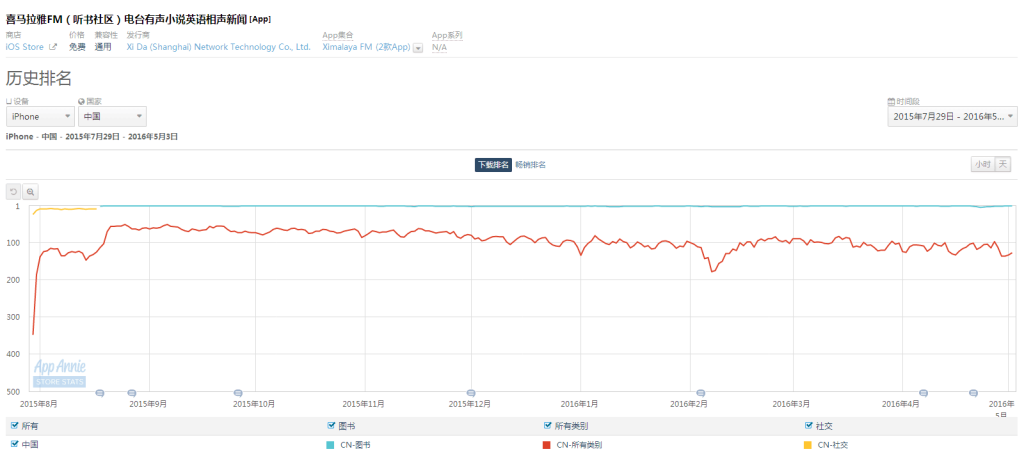Switch to the 畅销排名 tab
Screen dimensions: 1024x463
click(530, 165)
